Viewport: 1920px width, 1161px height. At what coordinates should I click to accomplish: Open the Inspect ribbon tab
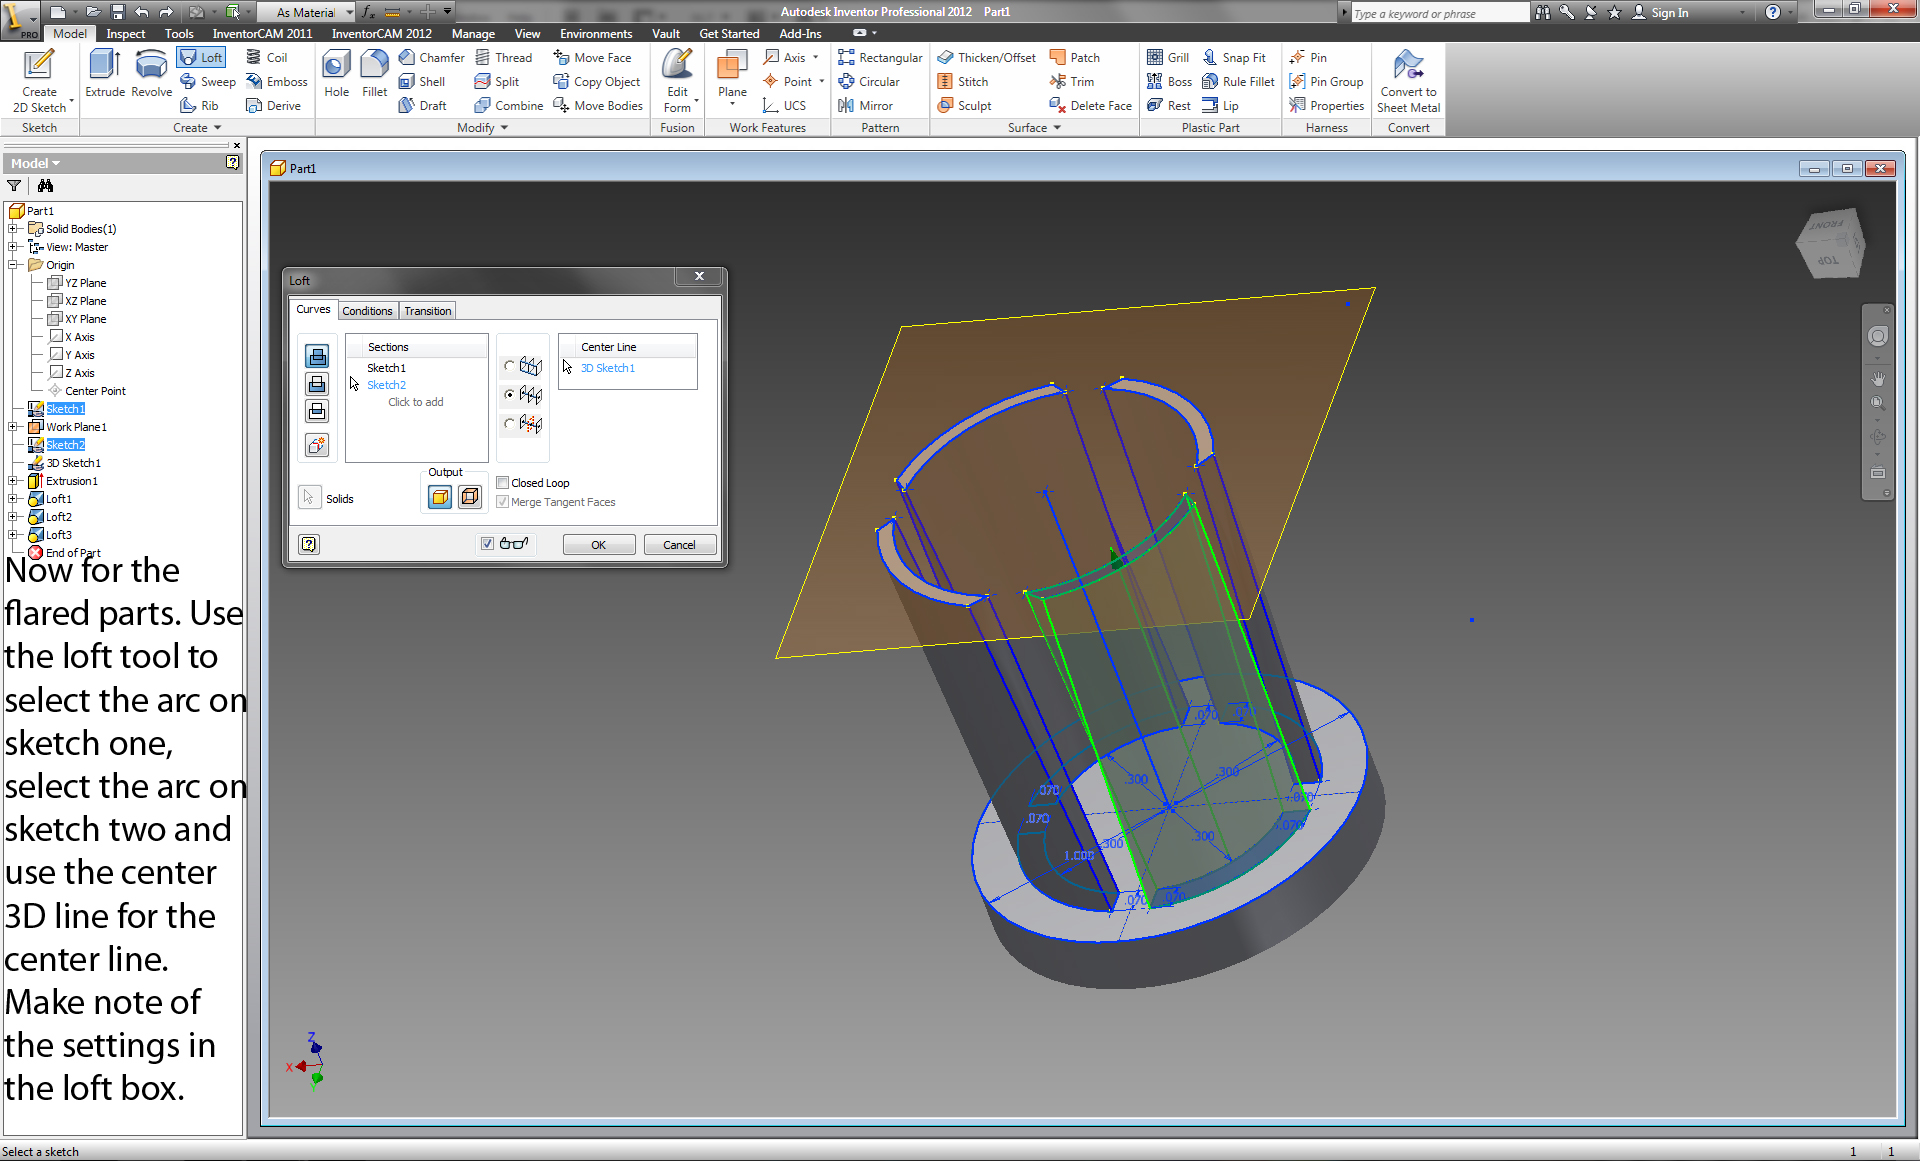pyautogui.click(x=126, y=34)
